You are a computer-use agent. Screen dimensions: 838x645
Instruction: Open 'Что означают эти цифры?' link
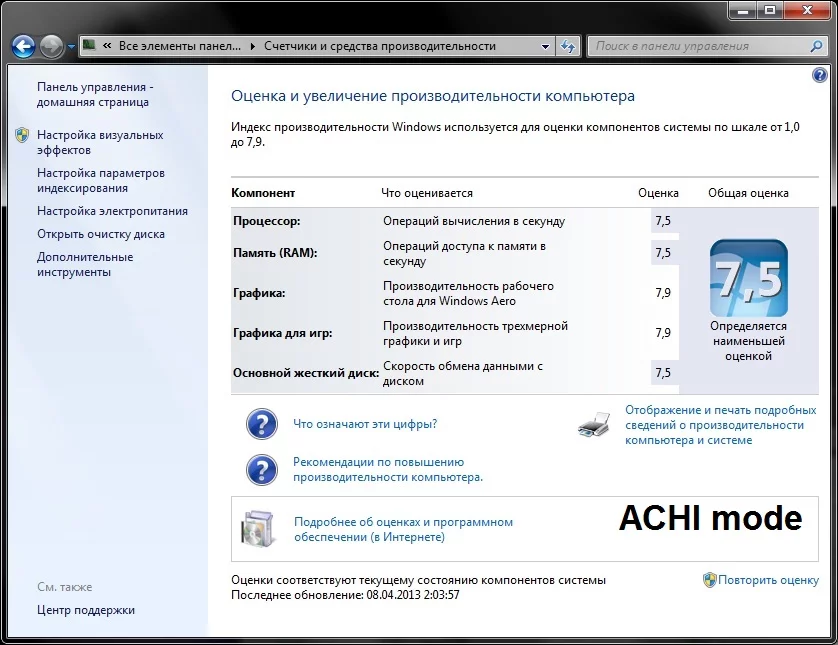click(365, 424)
